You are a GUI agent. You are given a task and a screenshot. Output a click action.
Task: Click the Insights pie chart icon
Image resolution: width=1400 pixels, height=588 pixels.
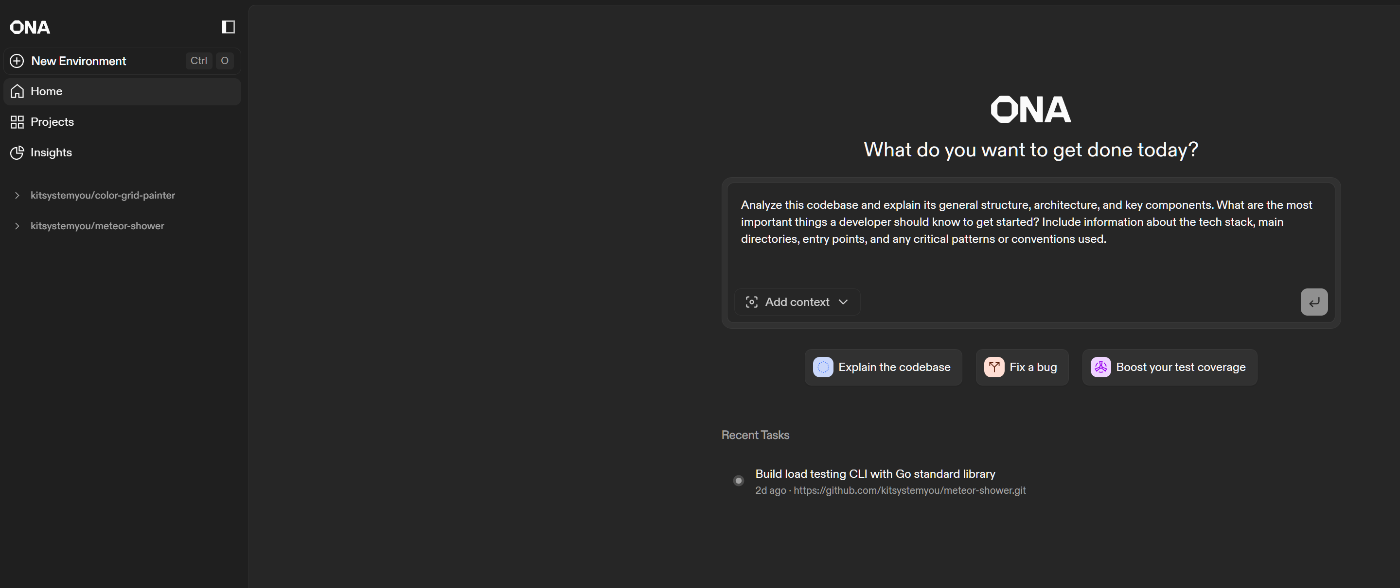click(17, 153)
